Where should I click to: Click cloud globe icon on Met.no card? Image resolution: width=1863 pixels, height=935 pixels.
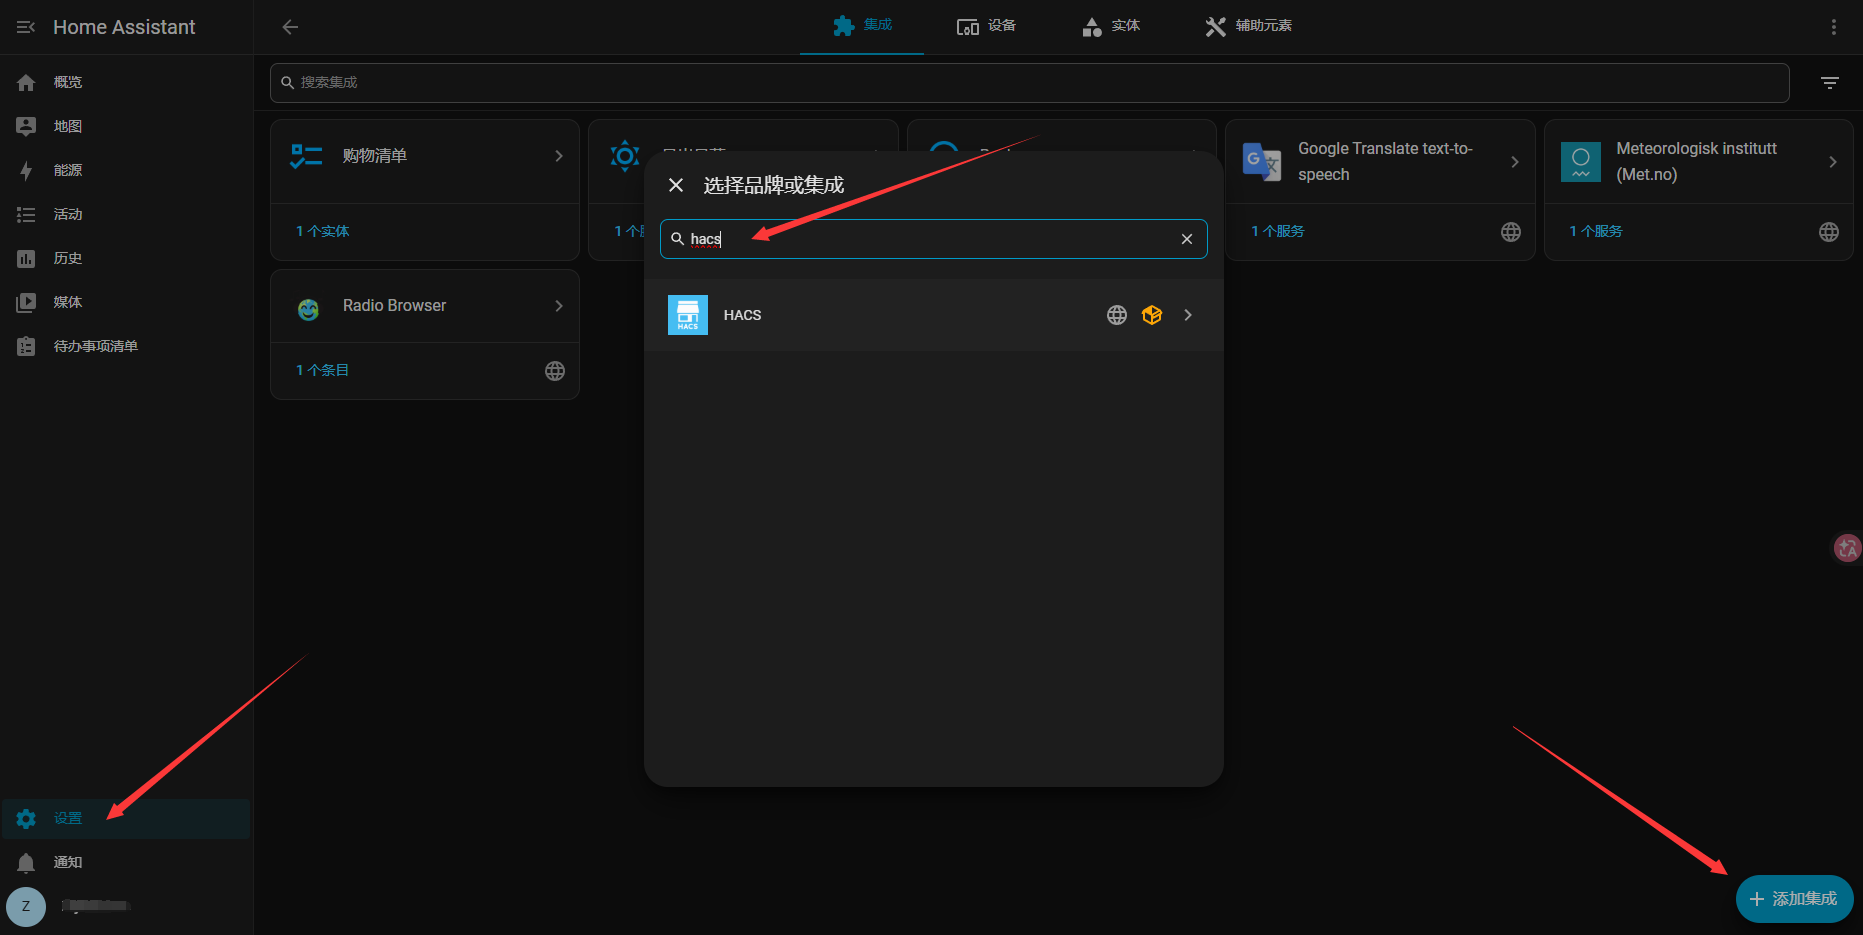click(x=1829, y=232)
